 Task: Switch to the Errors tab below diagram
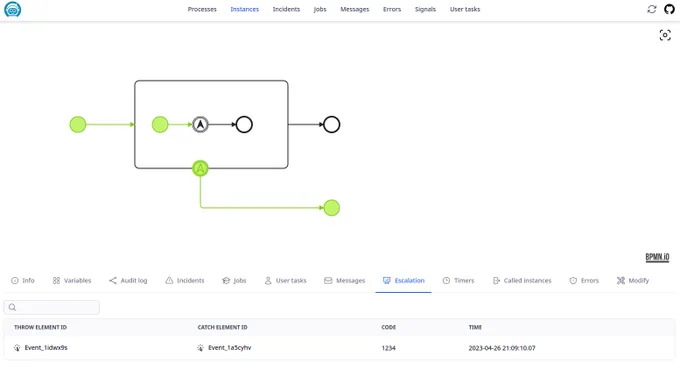[584, 281]
